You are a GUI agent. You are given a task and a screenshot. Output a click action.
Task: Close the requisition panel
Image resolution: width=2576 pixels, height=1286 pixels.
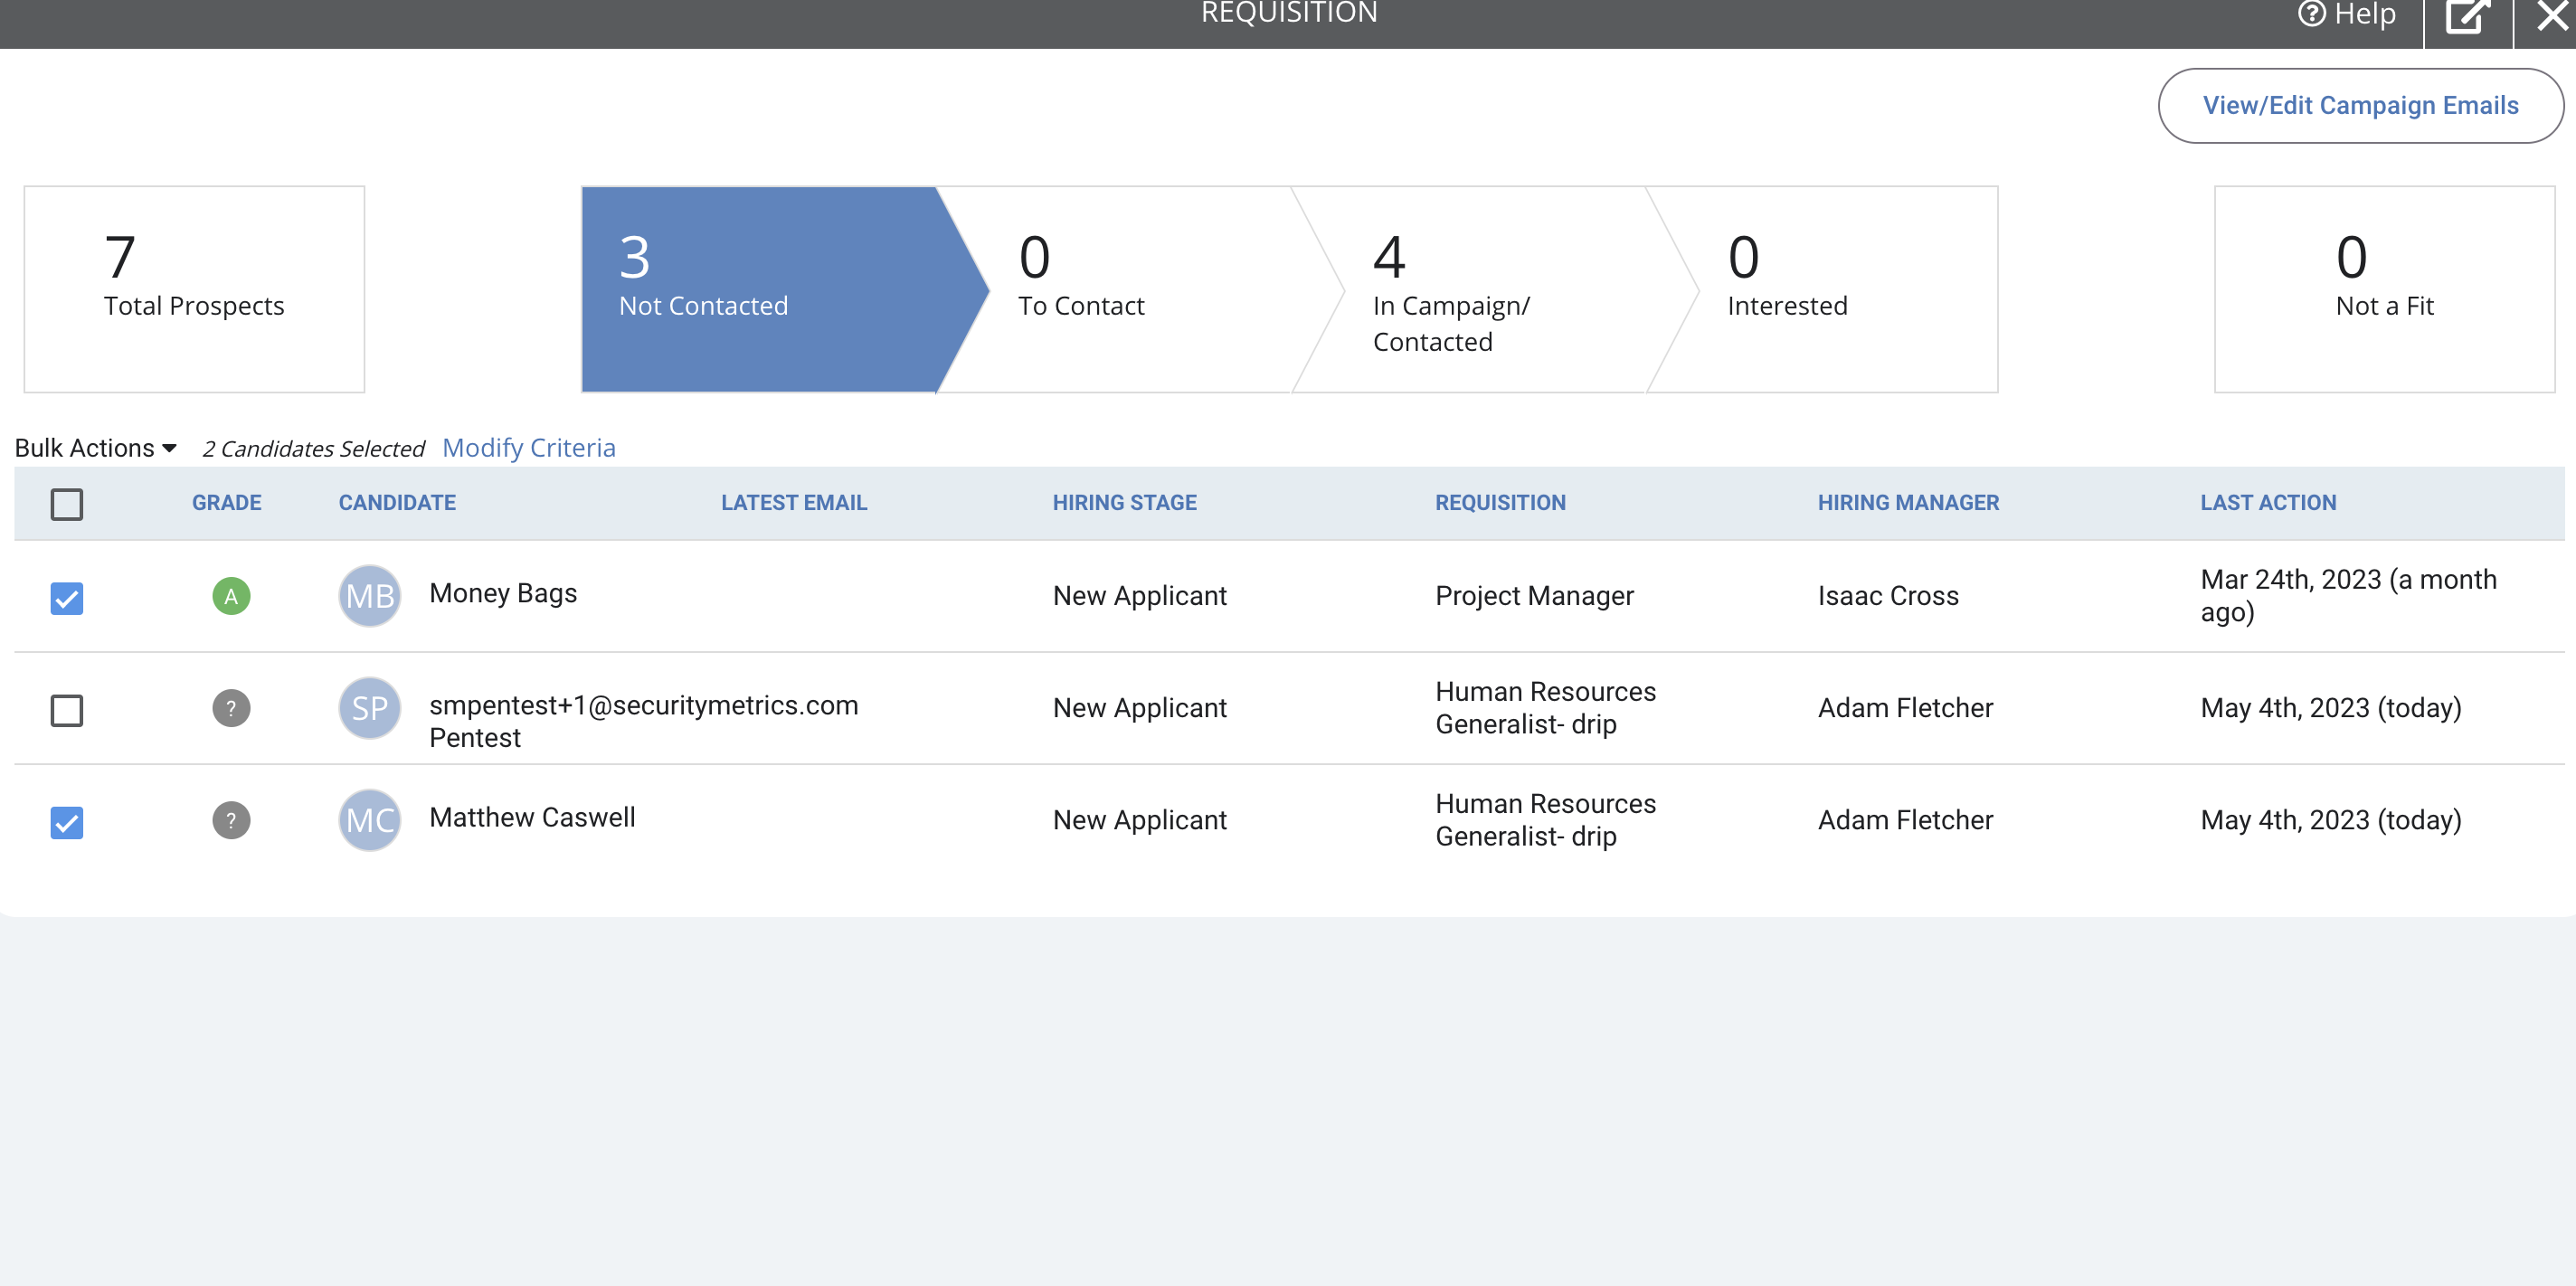[x=2551, y=16]
